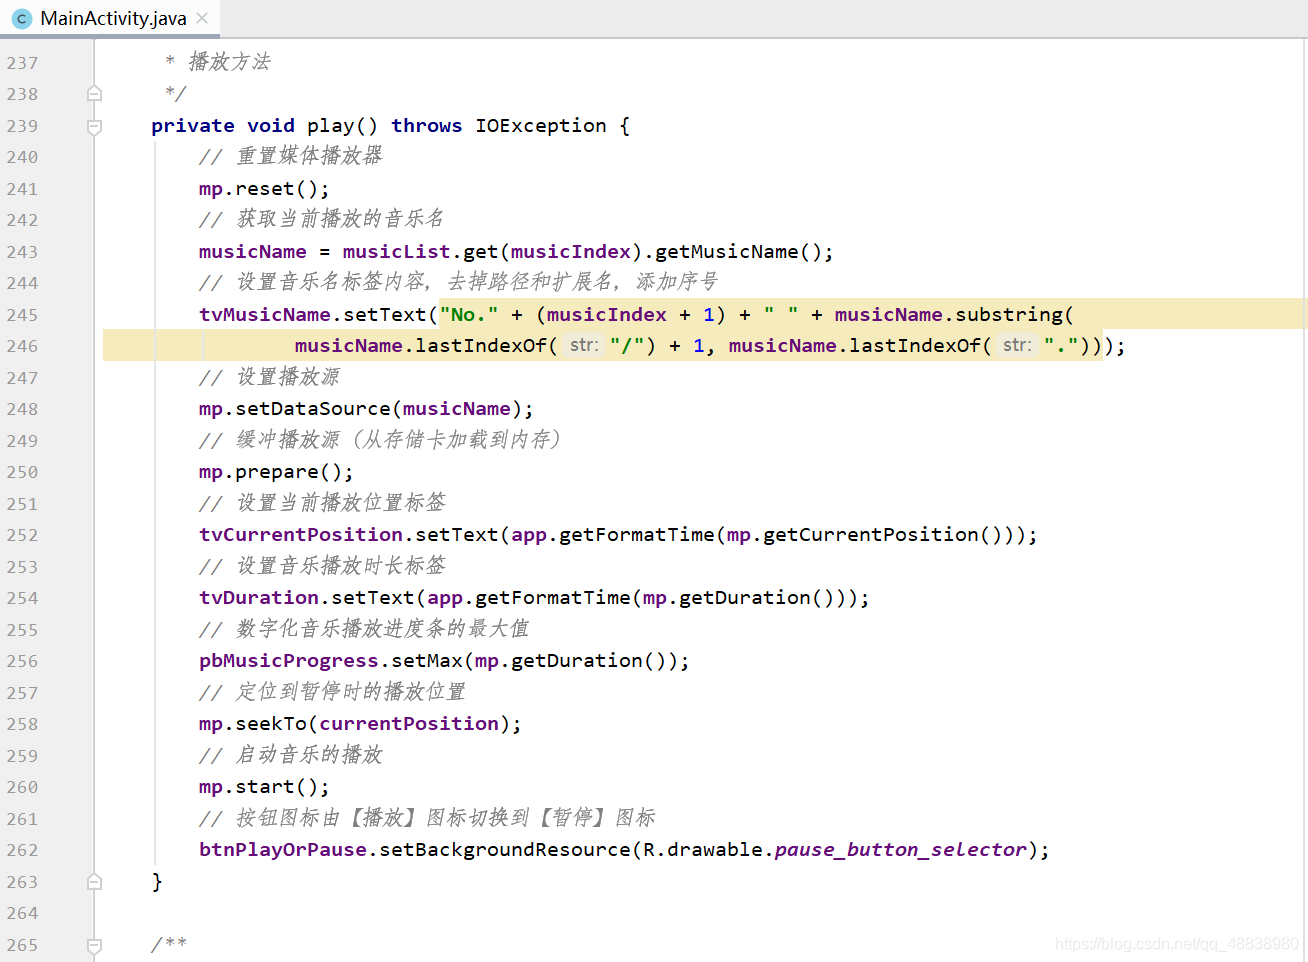Click tvDuration on line 254
The width and height of the screenshot is (1308, 962).
tap(259, 598)
